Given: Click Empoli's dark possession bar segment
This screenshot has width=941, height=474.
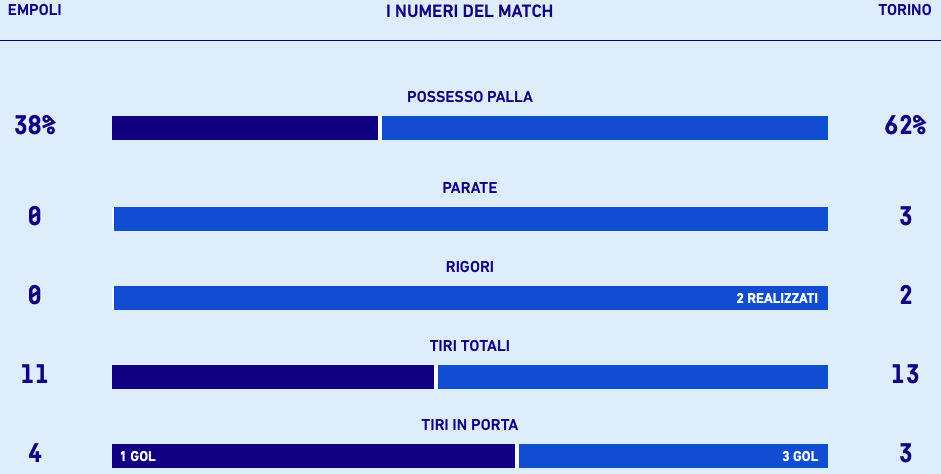Looking at the screenshot, I should click(245, 128).
